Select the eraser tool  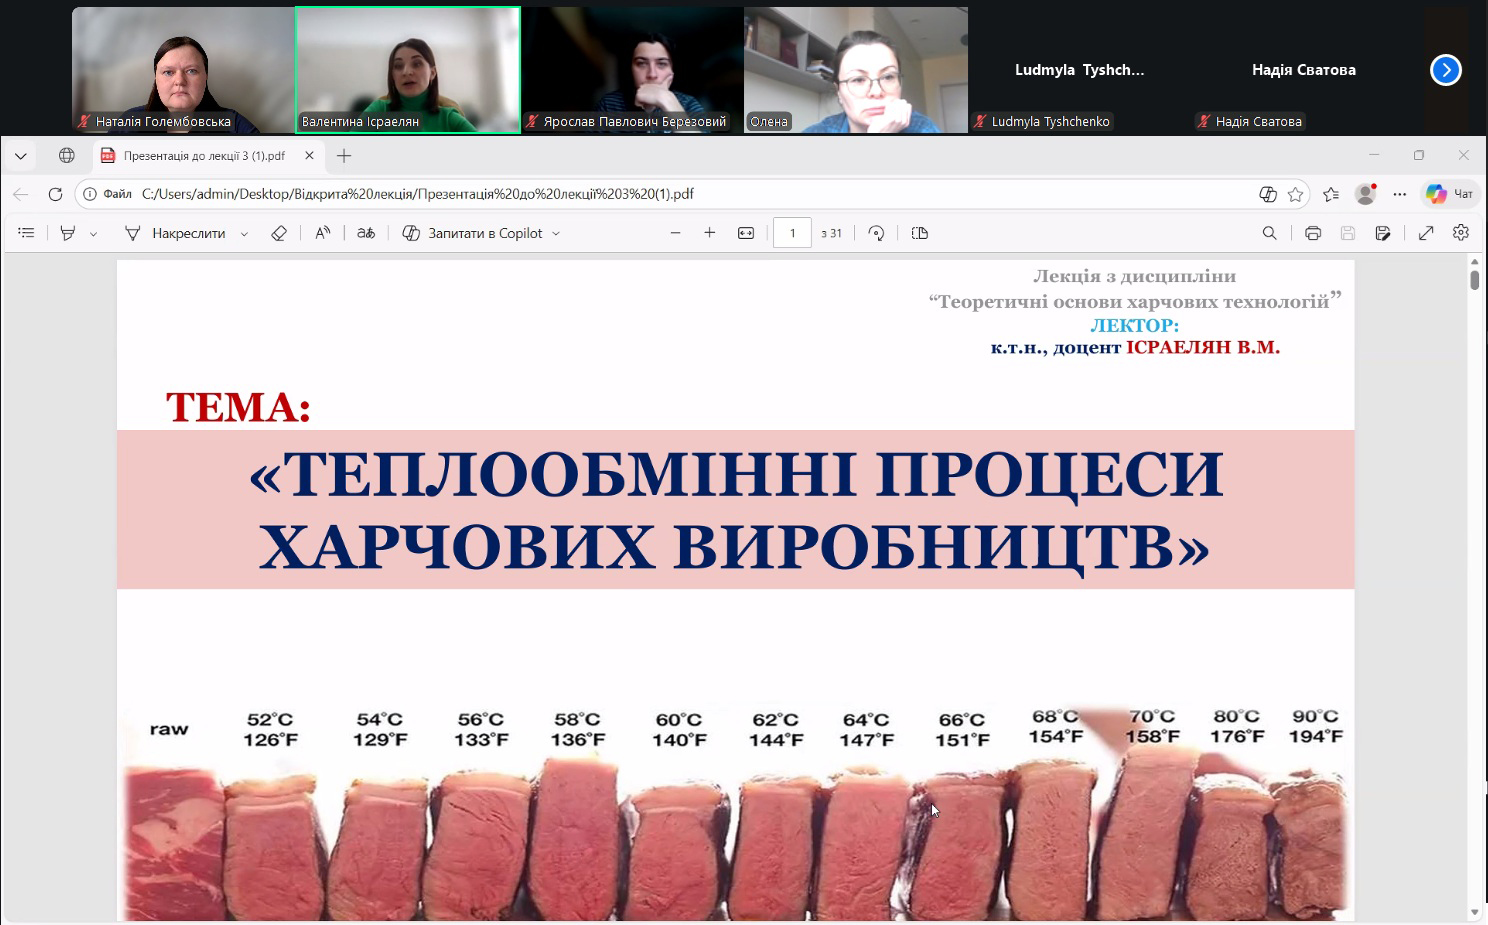coord(279,233)
